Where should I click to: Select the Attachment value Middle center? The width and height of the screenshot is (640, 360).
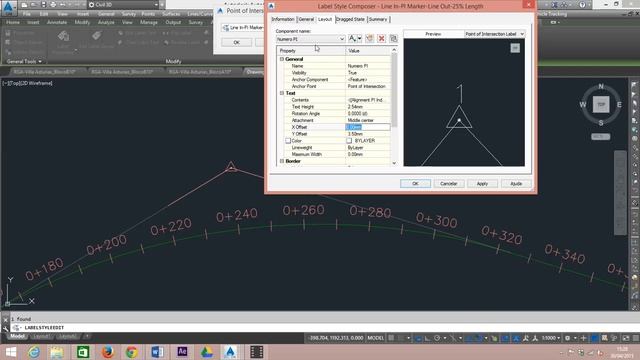(x=368, y=120)
